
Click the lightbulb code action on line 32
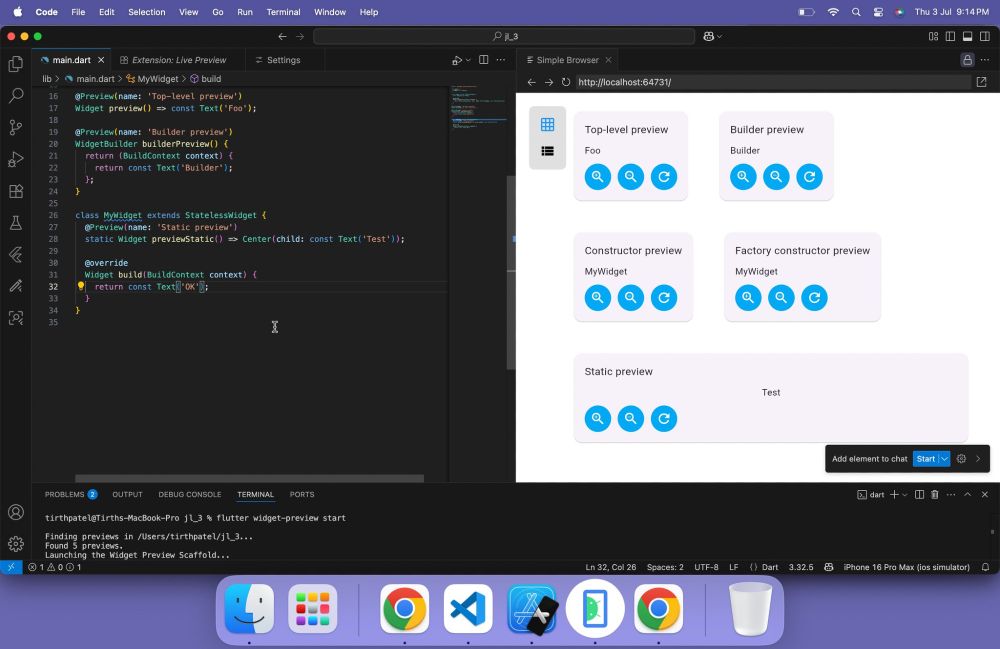pyautogui.click(x=81, y=286)
